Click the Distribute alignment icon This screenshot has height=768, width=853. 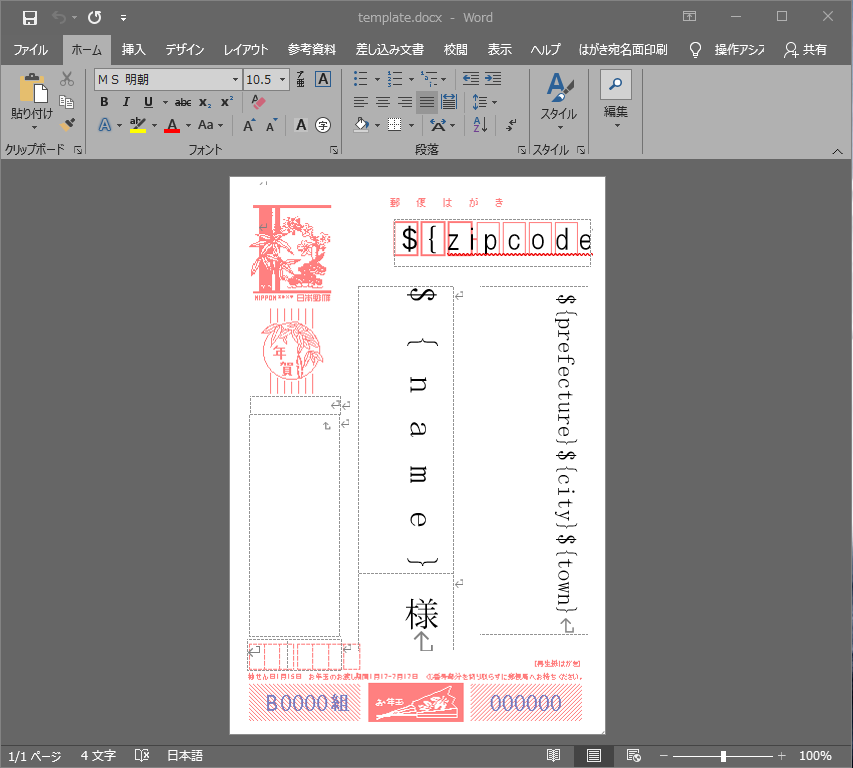tap(449, 102)
